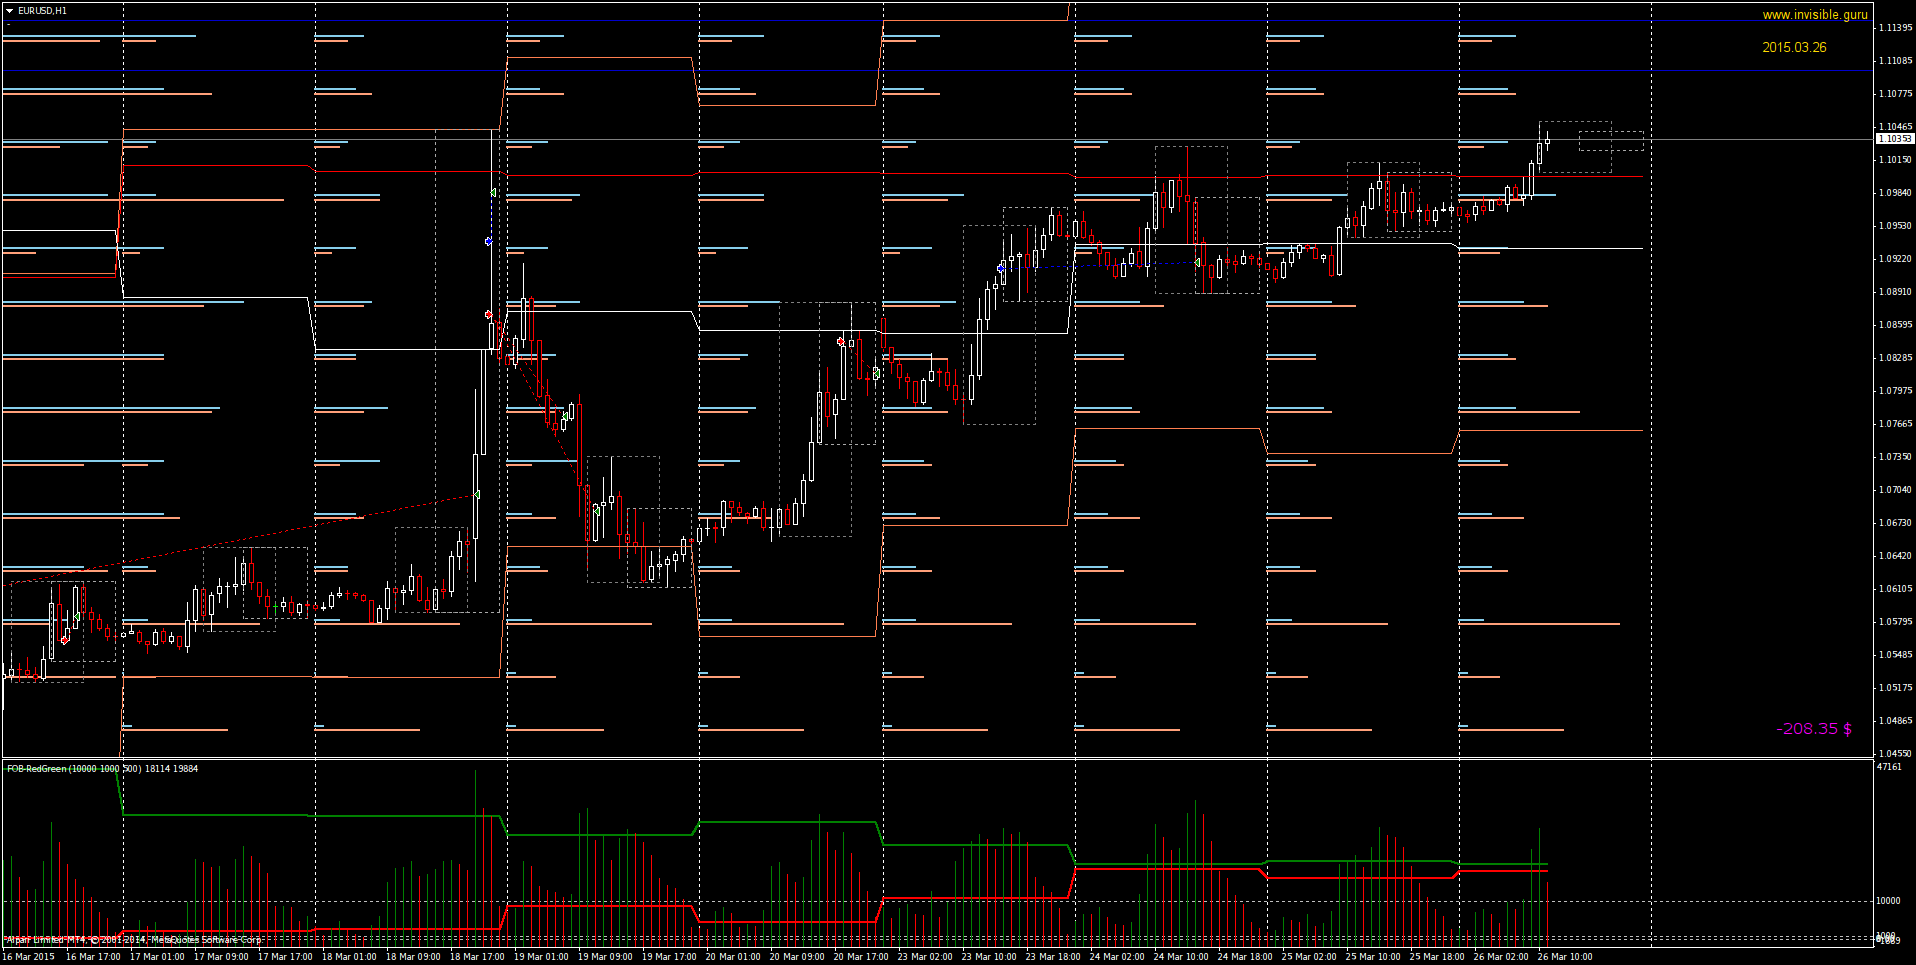
Task: Click time axis label 20 Mar 17:00
Action: coord(861,957)
